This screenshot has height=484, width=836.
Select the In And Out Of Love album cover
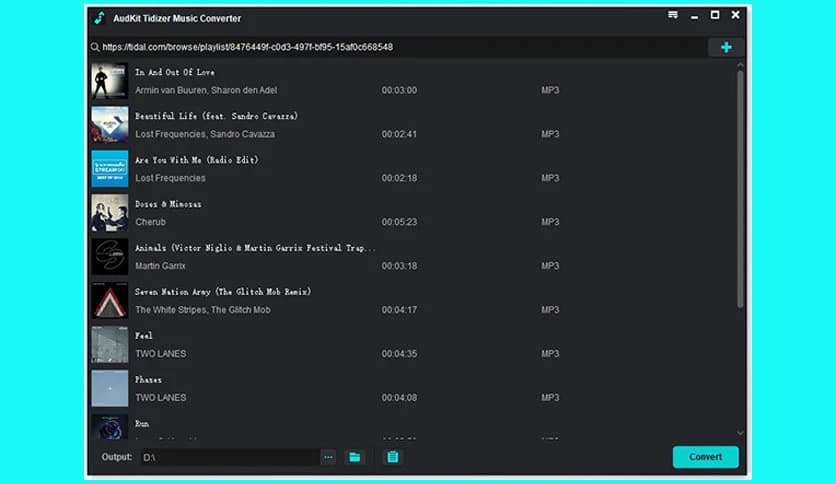pyautogui.click(x=110, y=81)
